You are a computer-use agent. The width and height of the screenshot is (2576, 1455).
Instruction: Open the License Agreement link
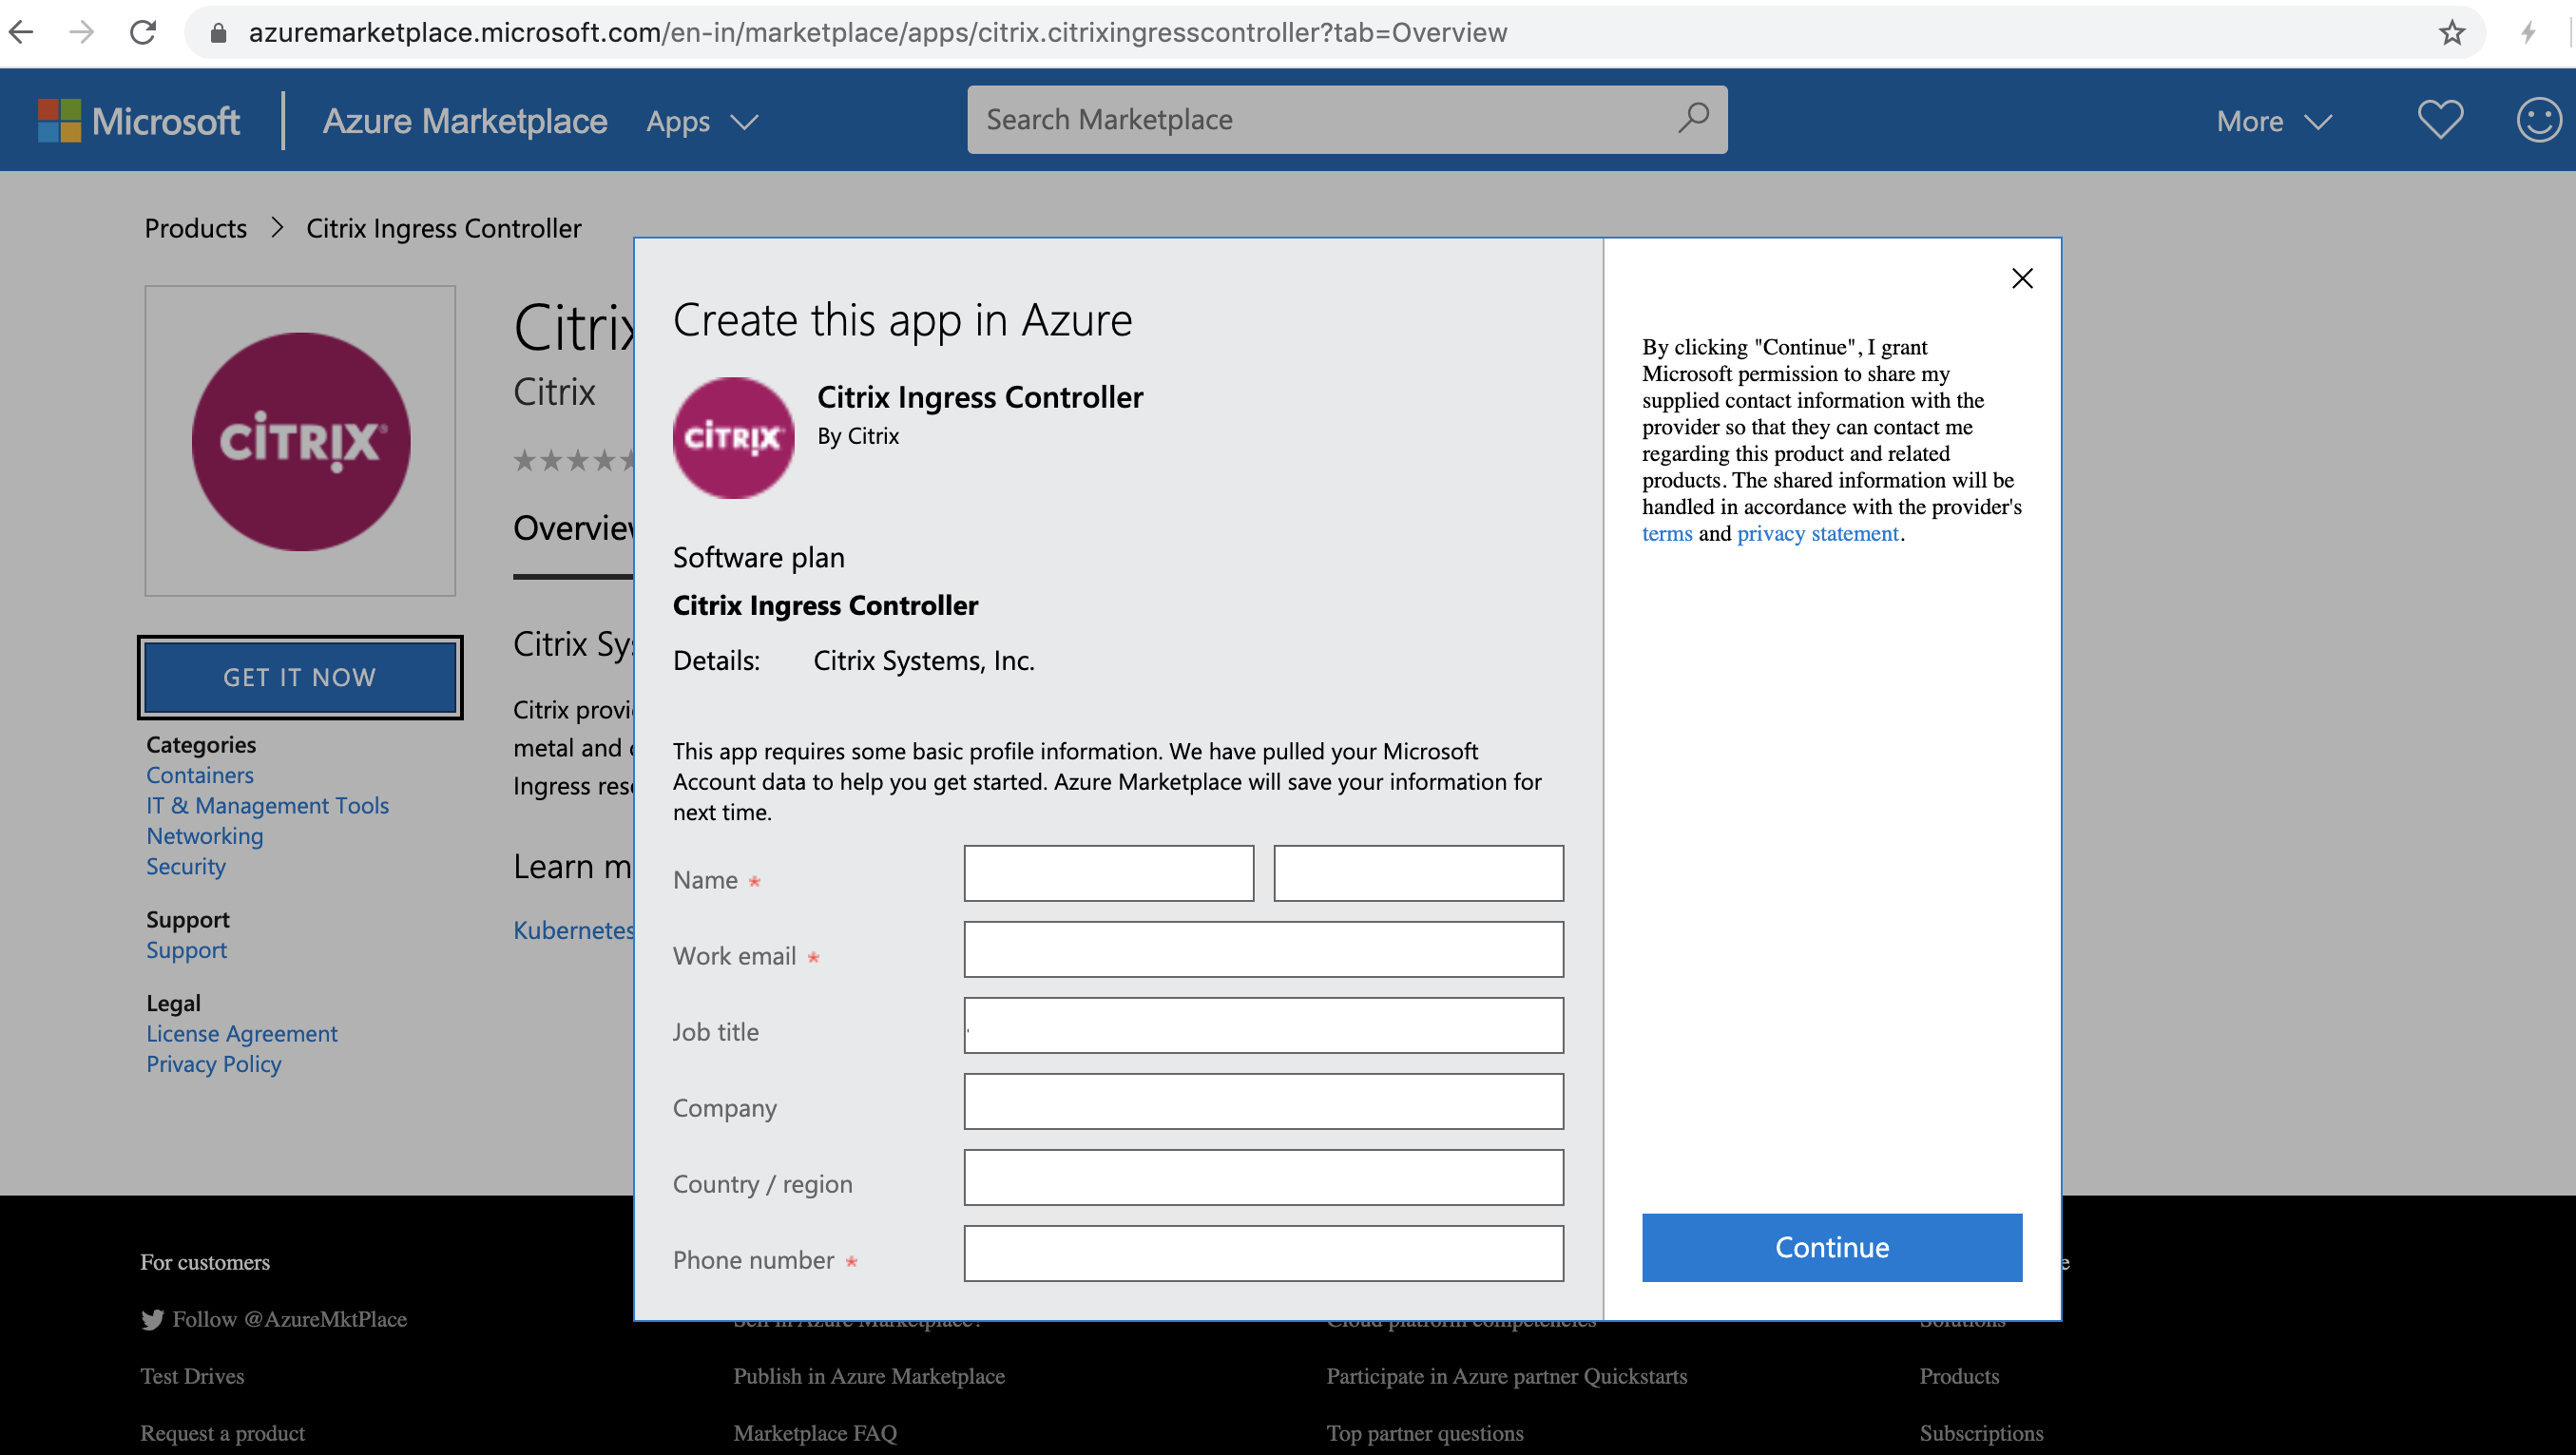(242, 1033)
